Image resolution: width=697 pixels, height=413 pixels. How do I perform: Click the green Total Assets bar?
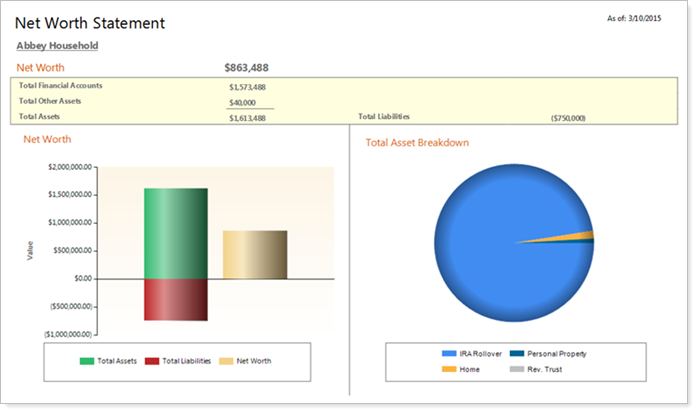(x=175, y=232)
